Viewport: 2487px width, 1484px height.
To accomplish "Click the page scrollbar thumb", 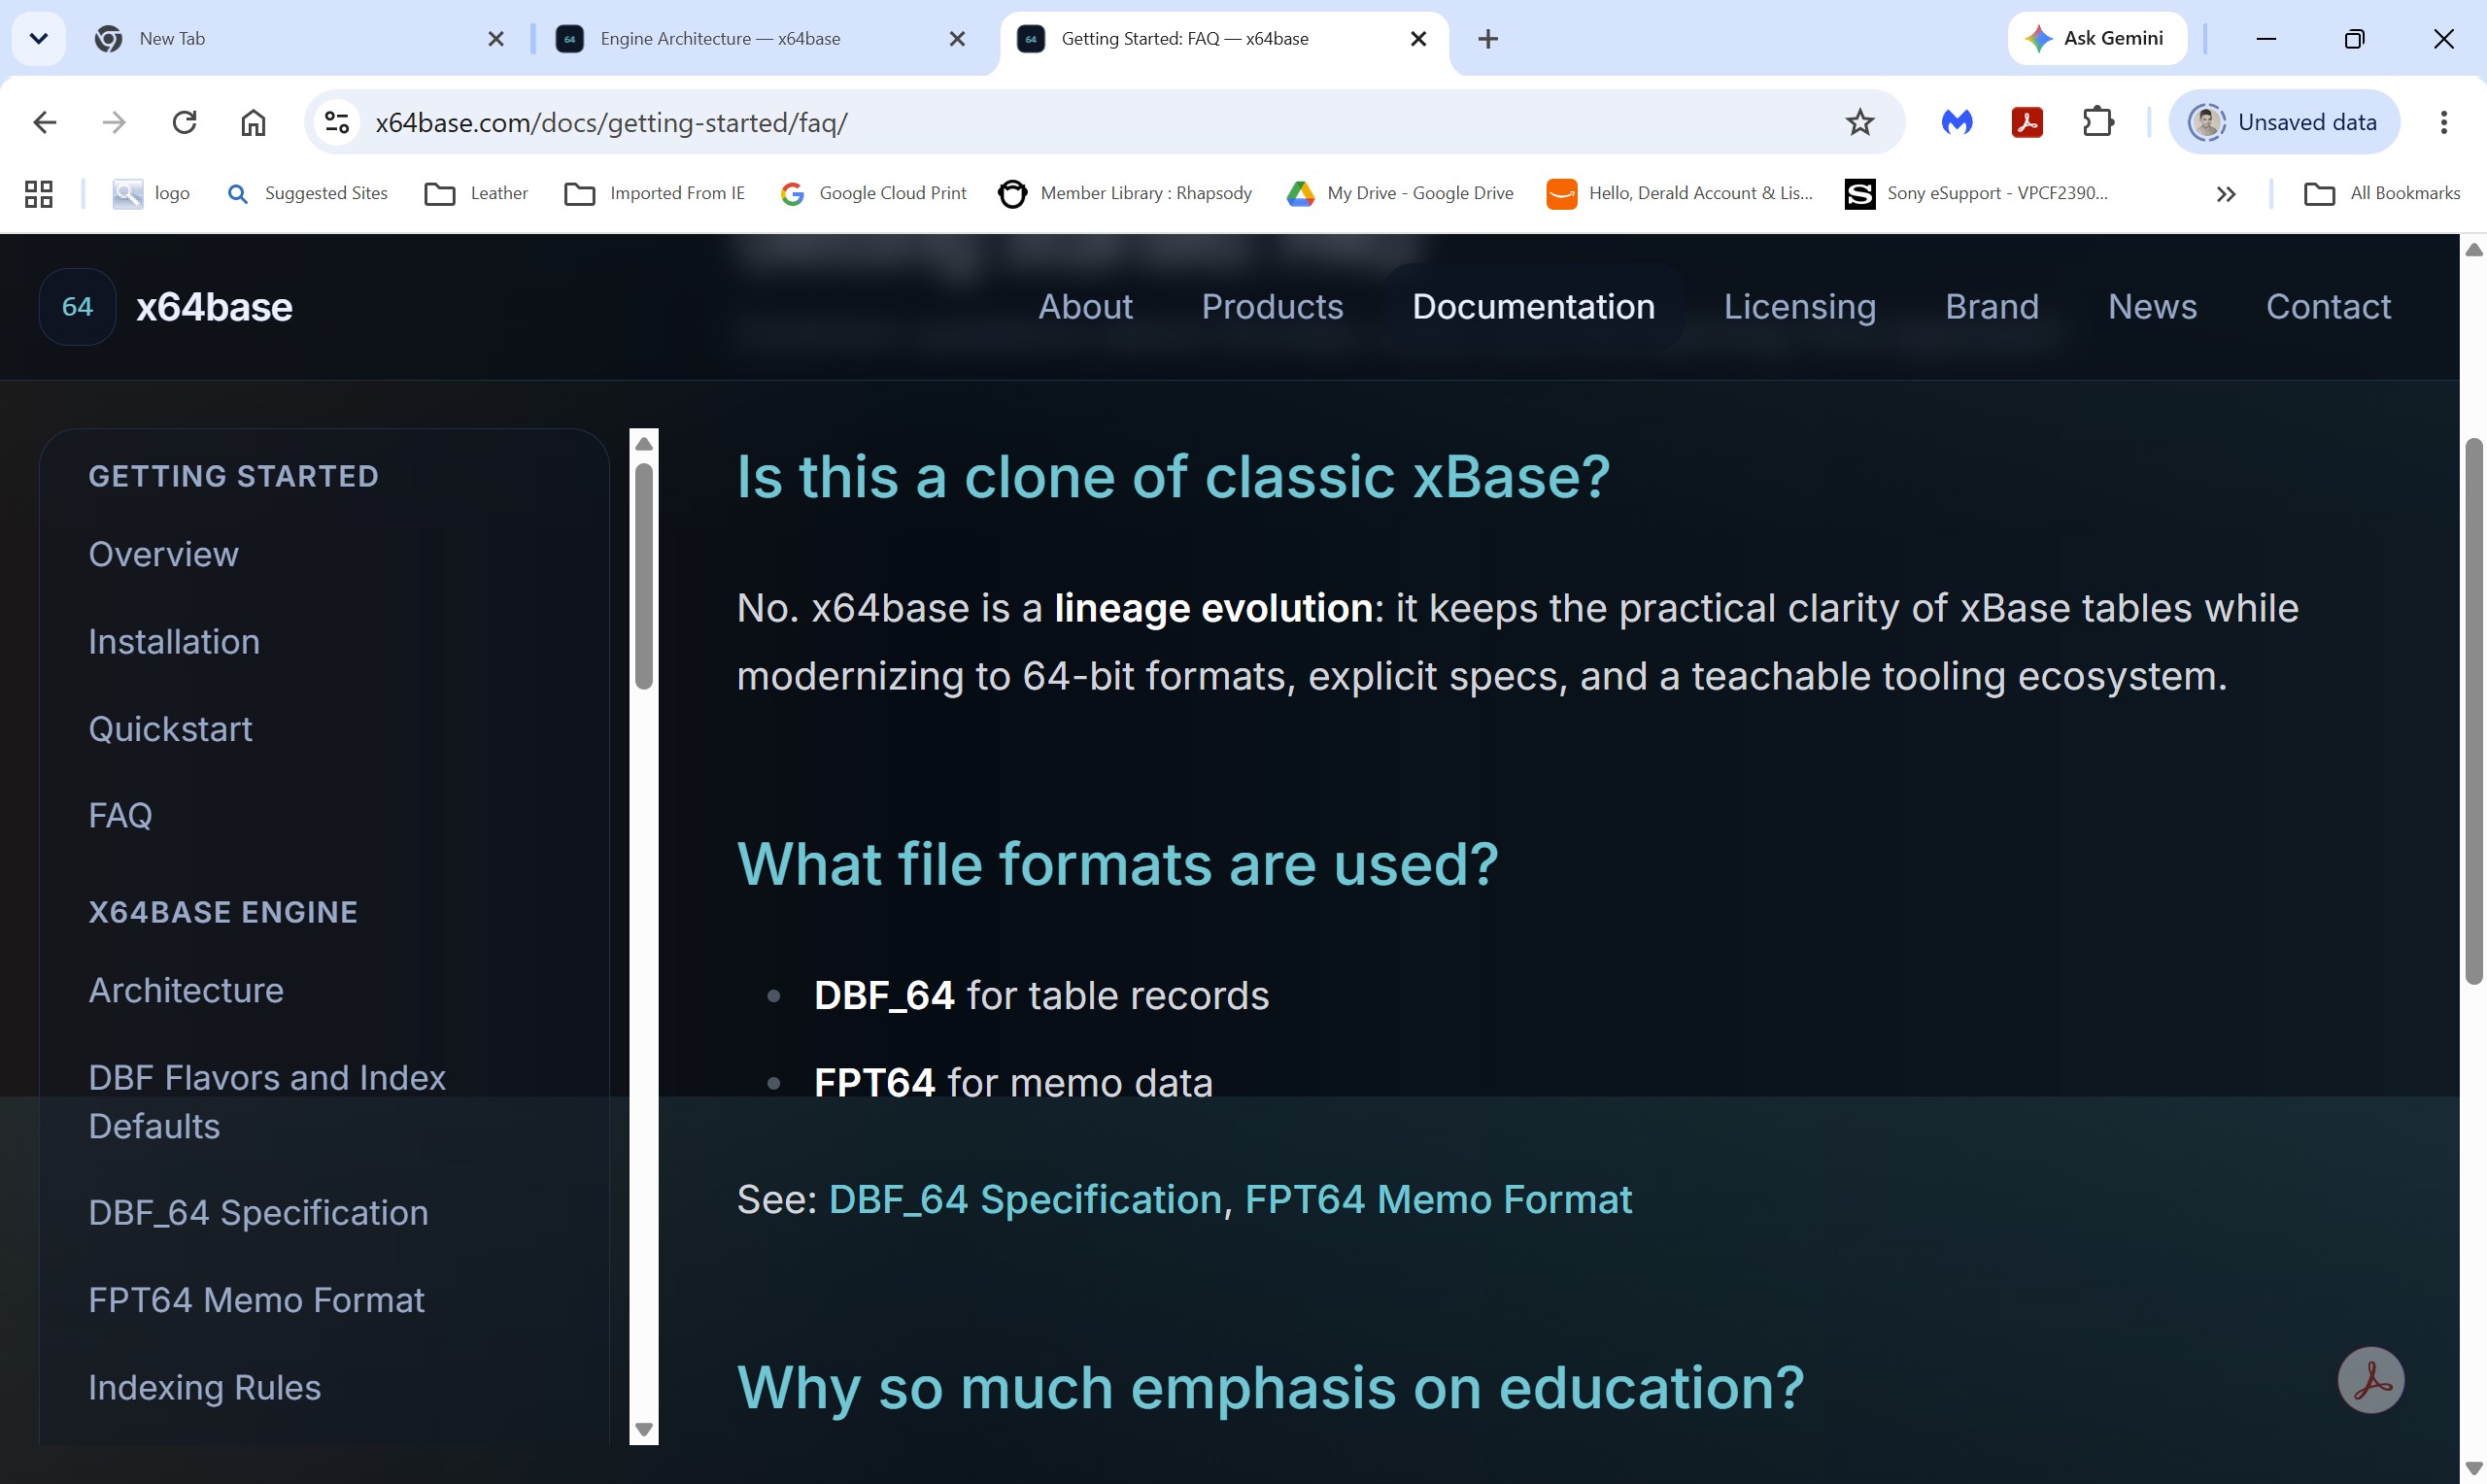I will [x=2473, y=712].
